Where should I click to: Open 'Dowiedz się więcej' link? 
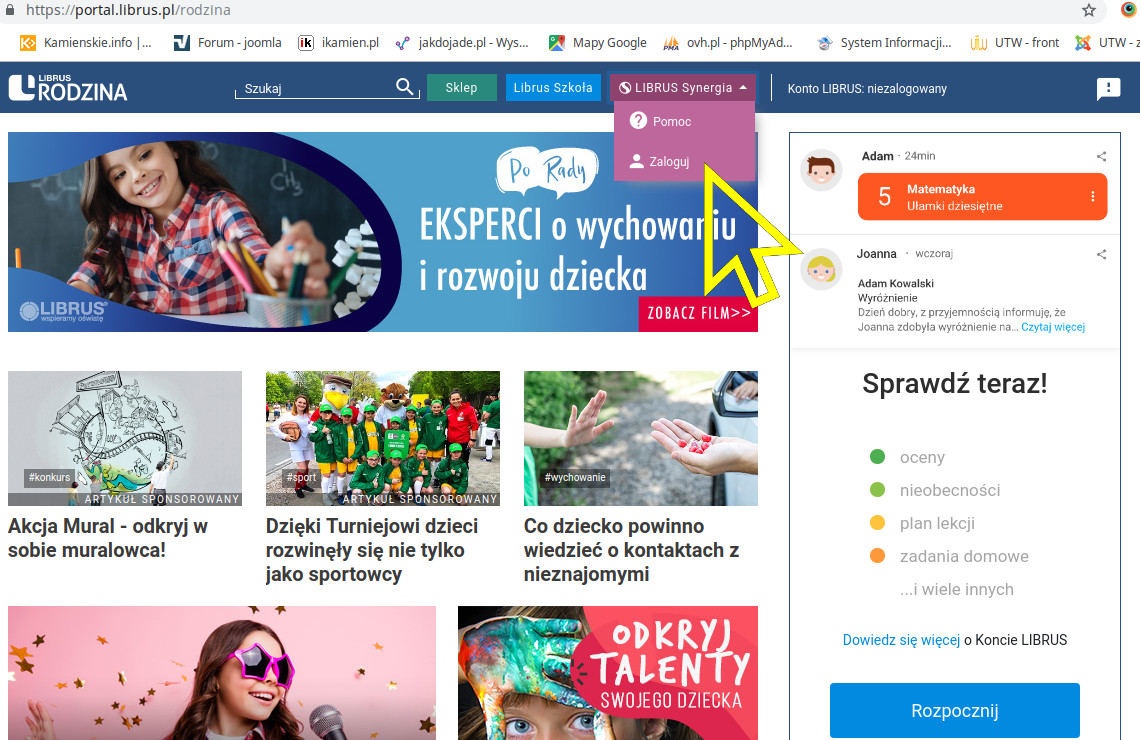[x=901, y=640]
